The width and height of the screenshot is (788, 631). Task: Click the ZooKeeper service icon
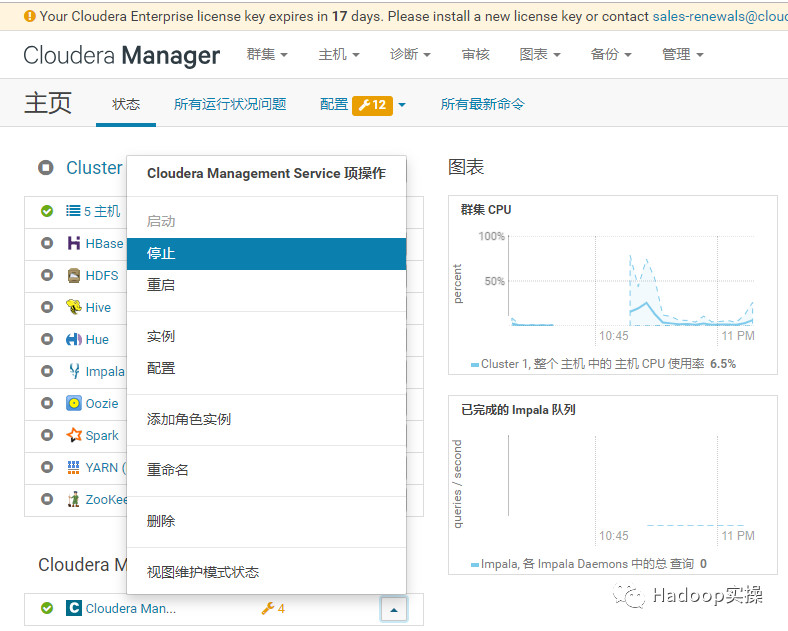pyautogui.click(x=74, y=499)
